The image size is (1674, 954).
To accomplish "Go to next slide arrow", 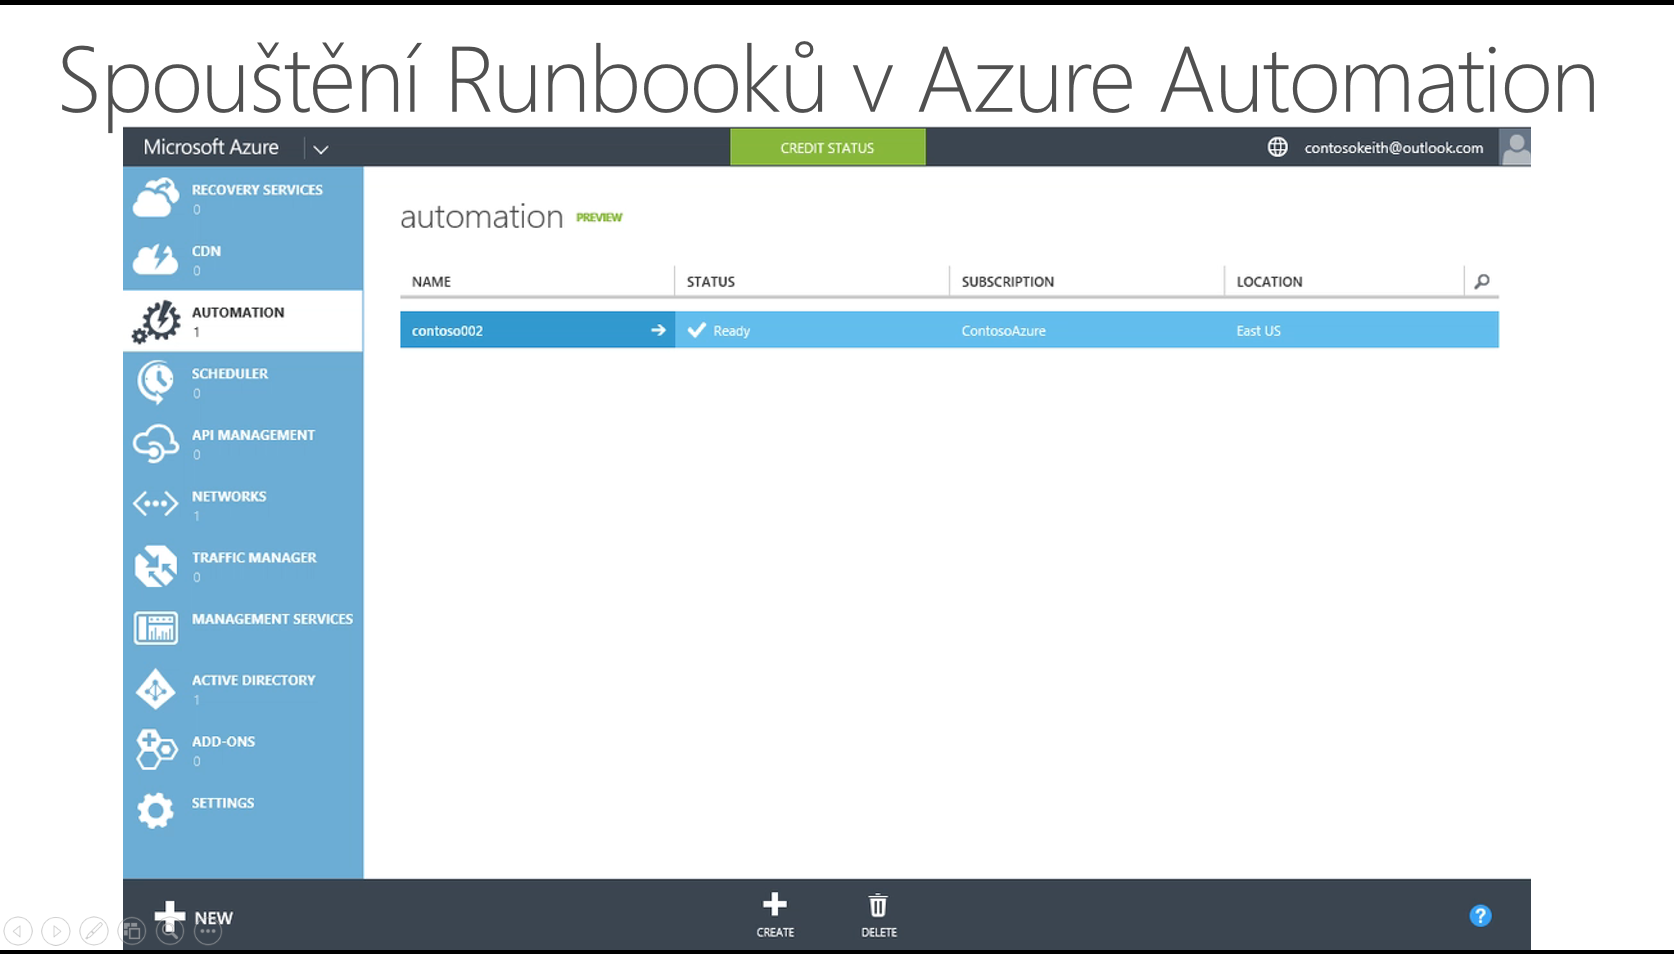I will (56, 931).
